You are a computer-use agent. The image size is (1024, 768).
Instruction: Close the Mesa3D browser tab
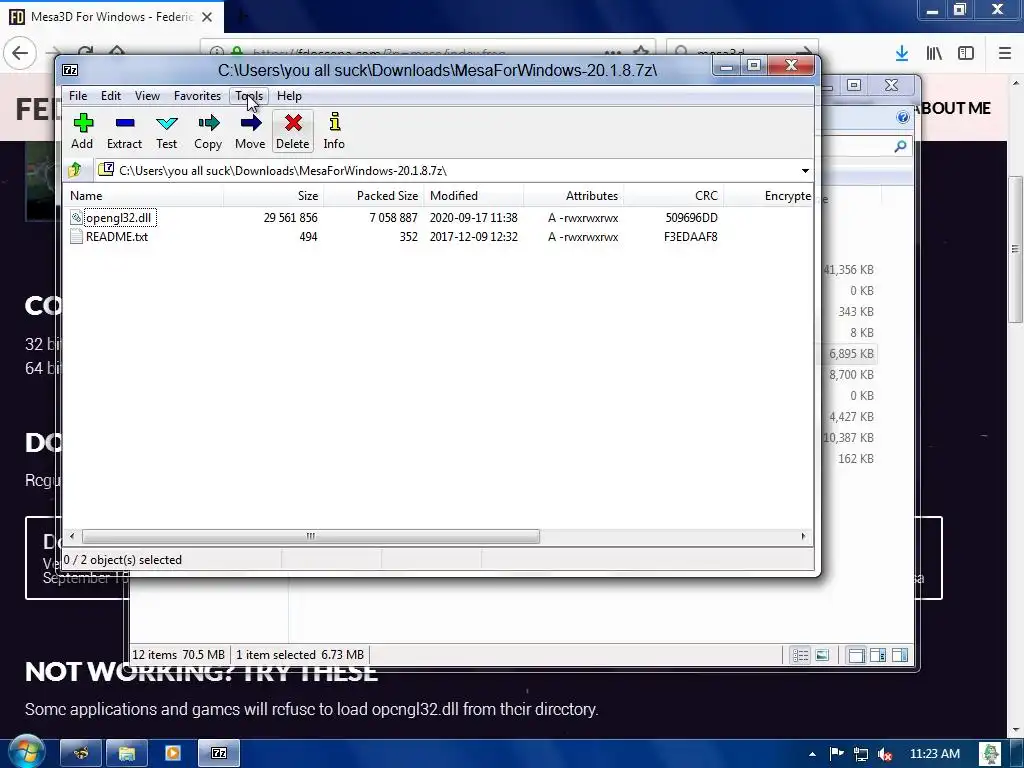click(x=207, y=17)
